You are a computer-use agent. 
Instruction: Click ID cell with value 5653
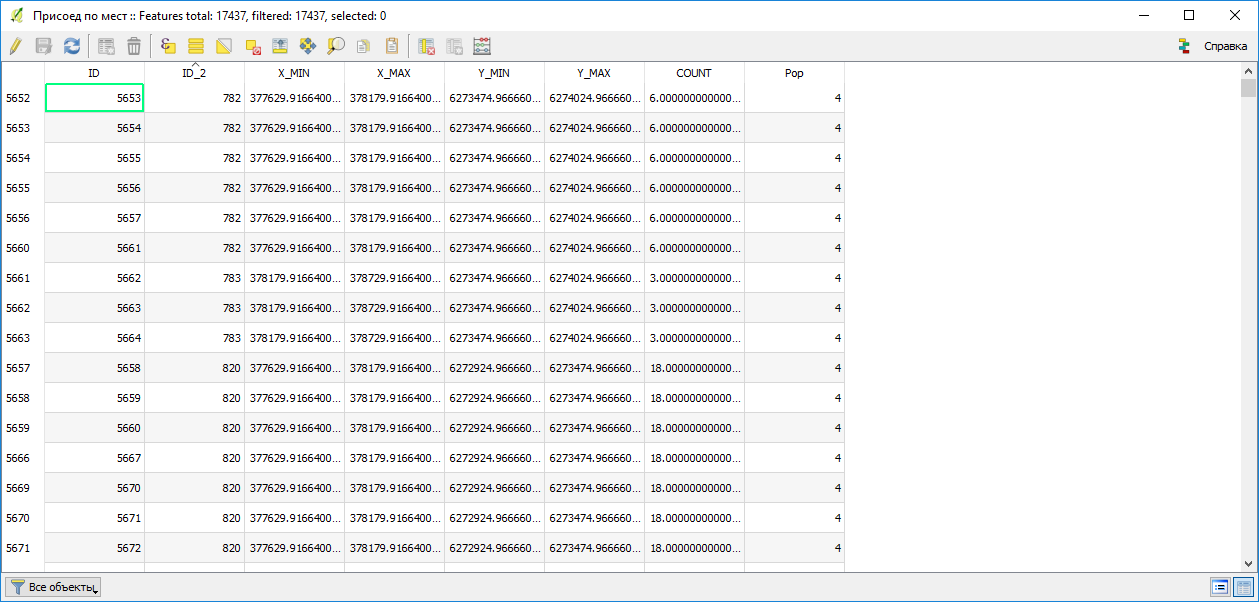pos(95,98)
